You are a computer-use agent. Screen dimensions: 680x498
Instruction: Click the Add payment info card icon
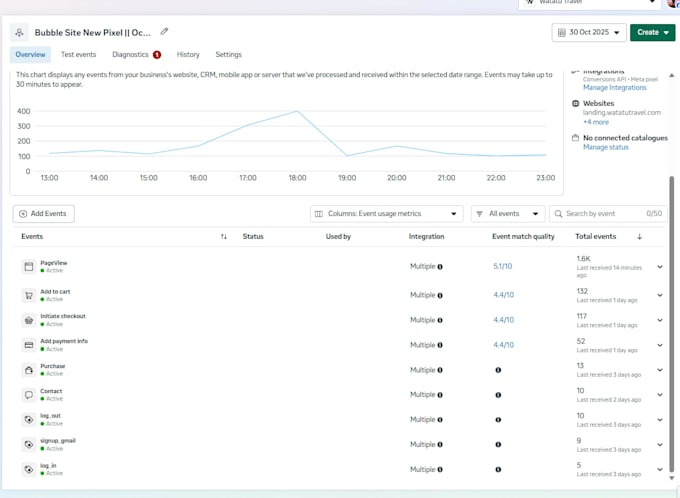[29, 345]
